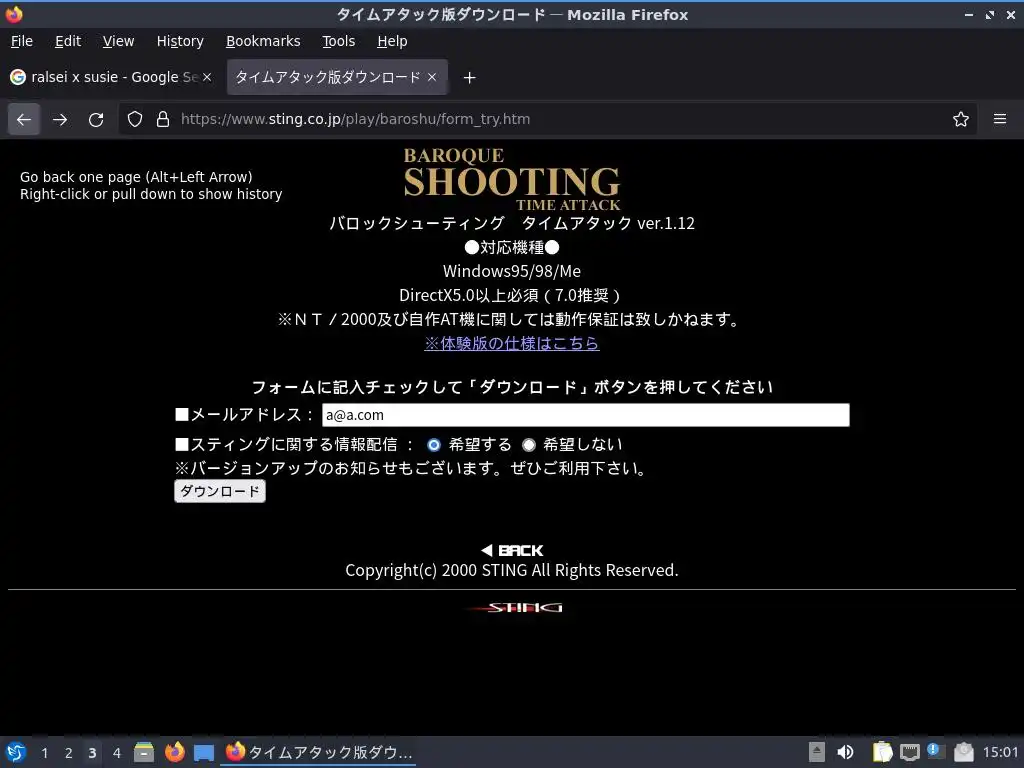
Task: Click the screenshot camera tray icon
Action: tap(964, 752)
